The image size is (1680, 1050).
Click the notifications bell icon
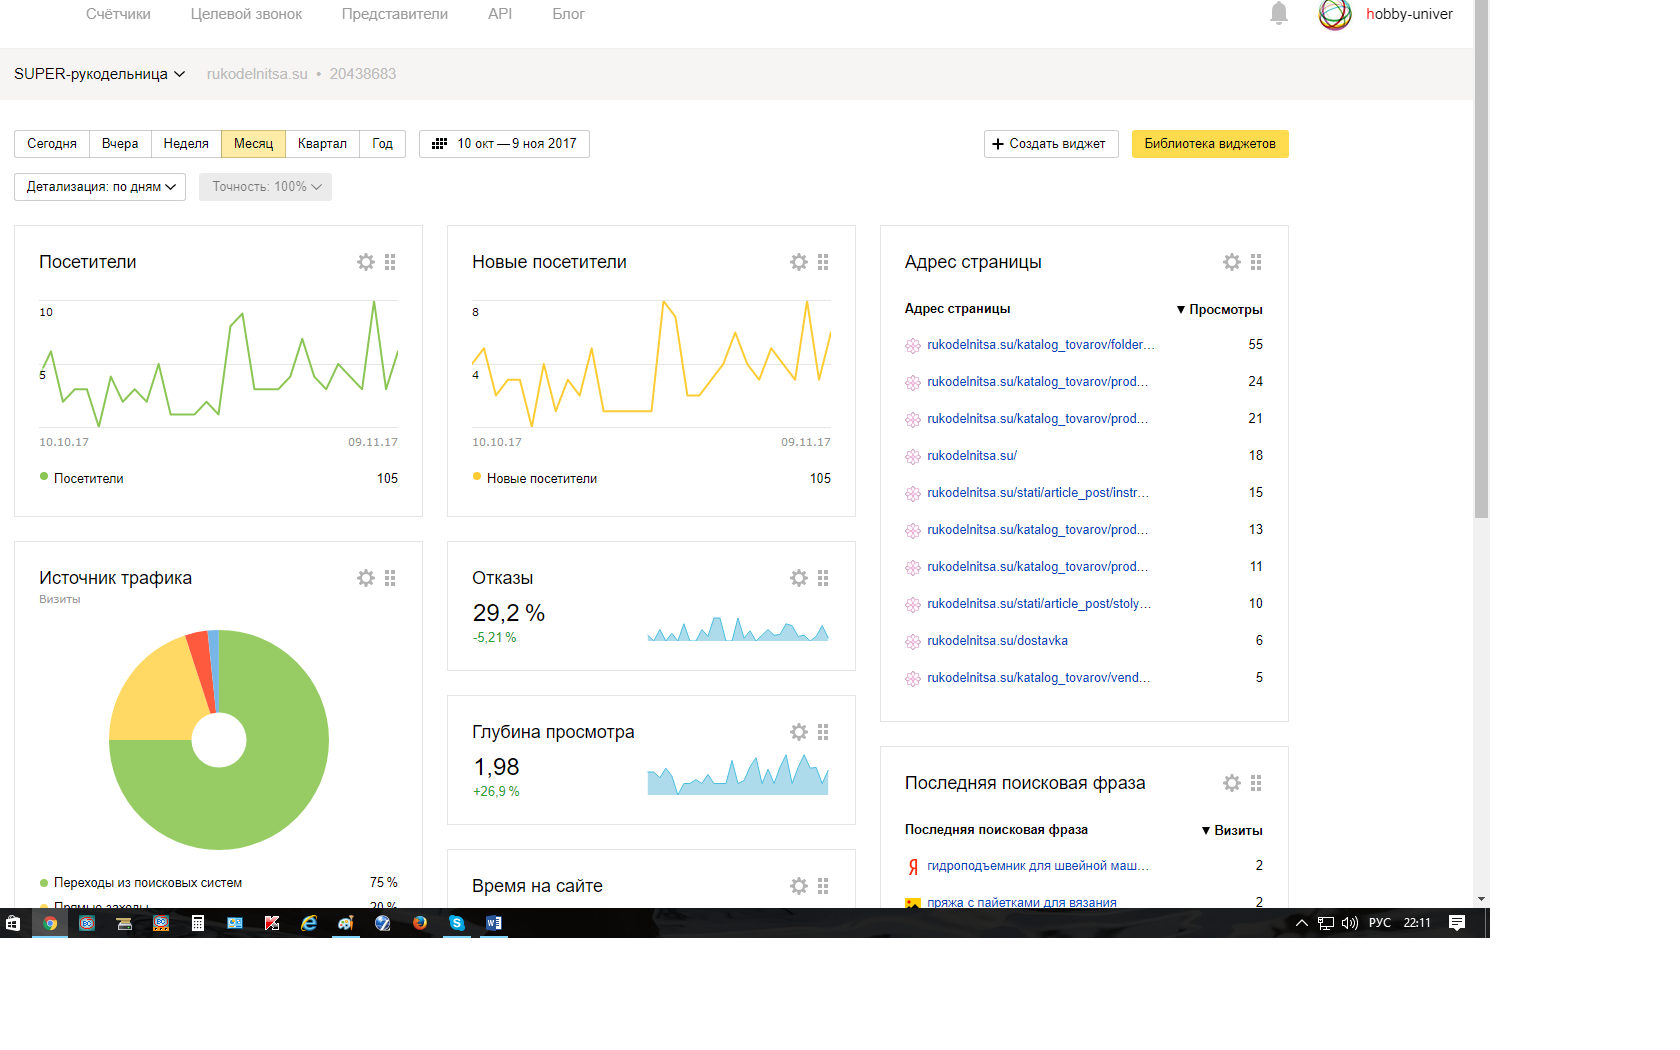click(1278, 14)
